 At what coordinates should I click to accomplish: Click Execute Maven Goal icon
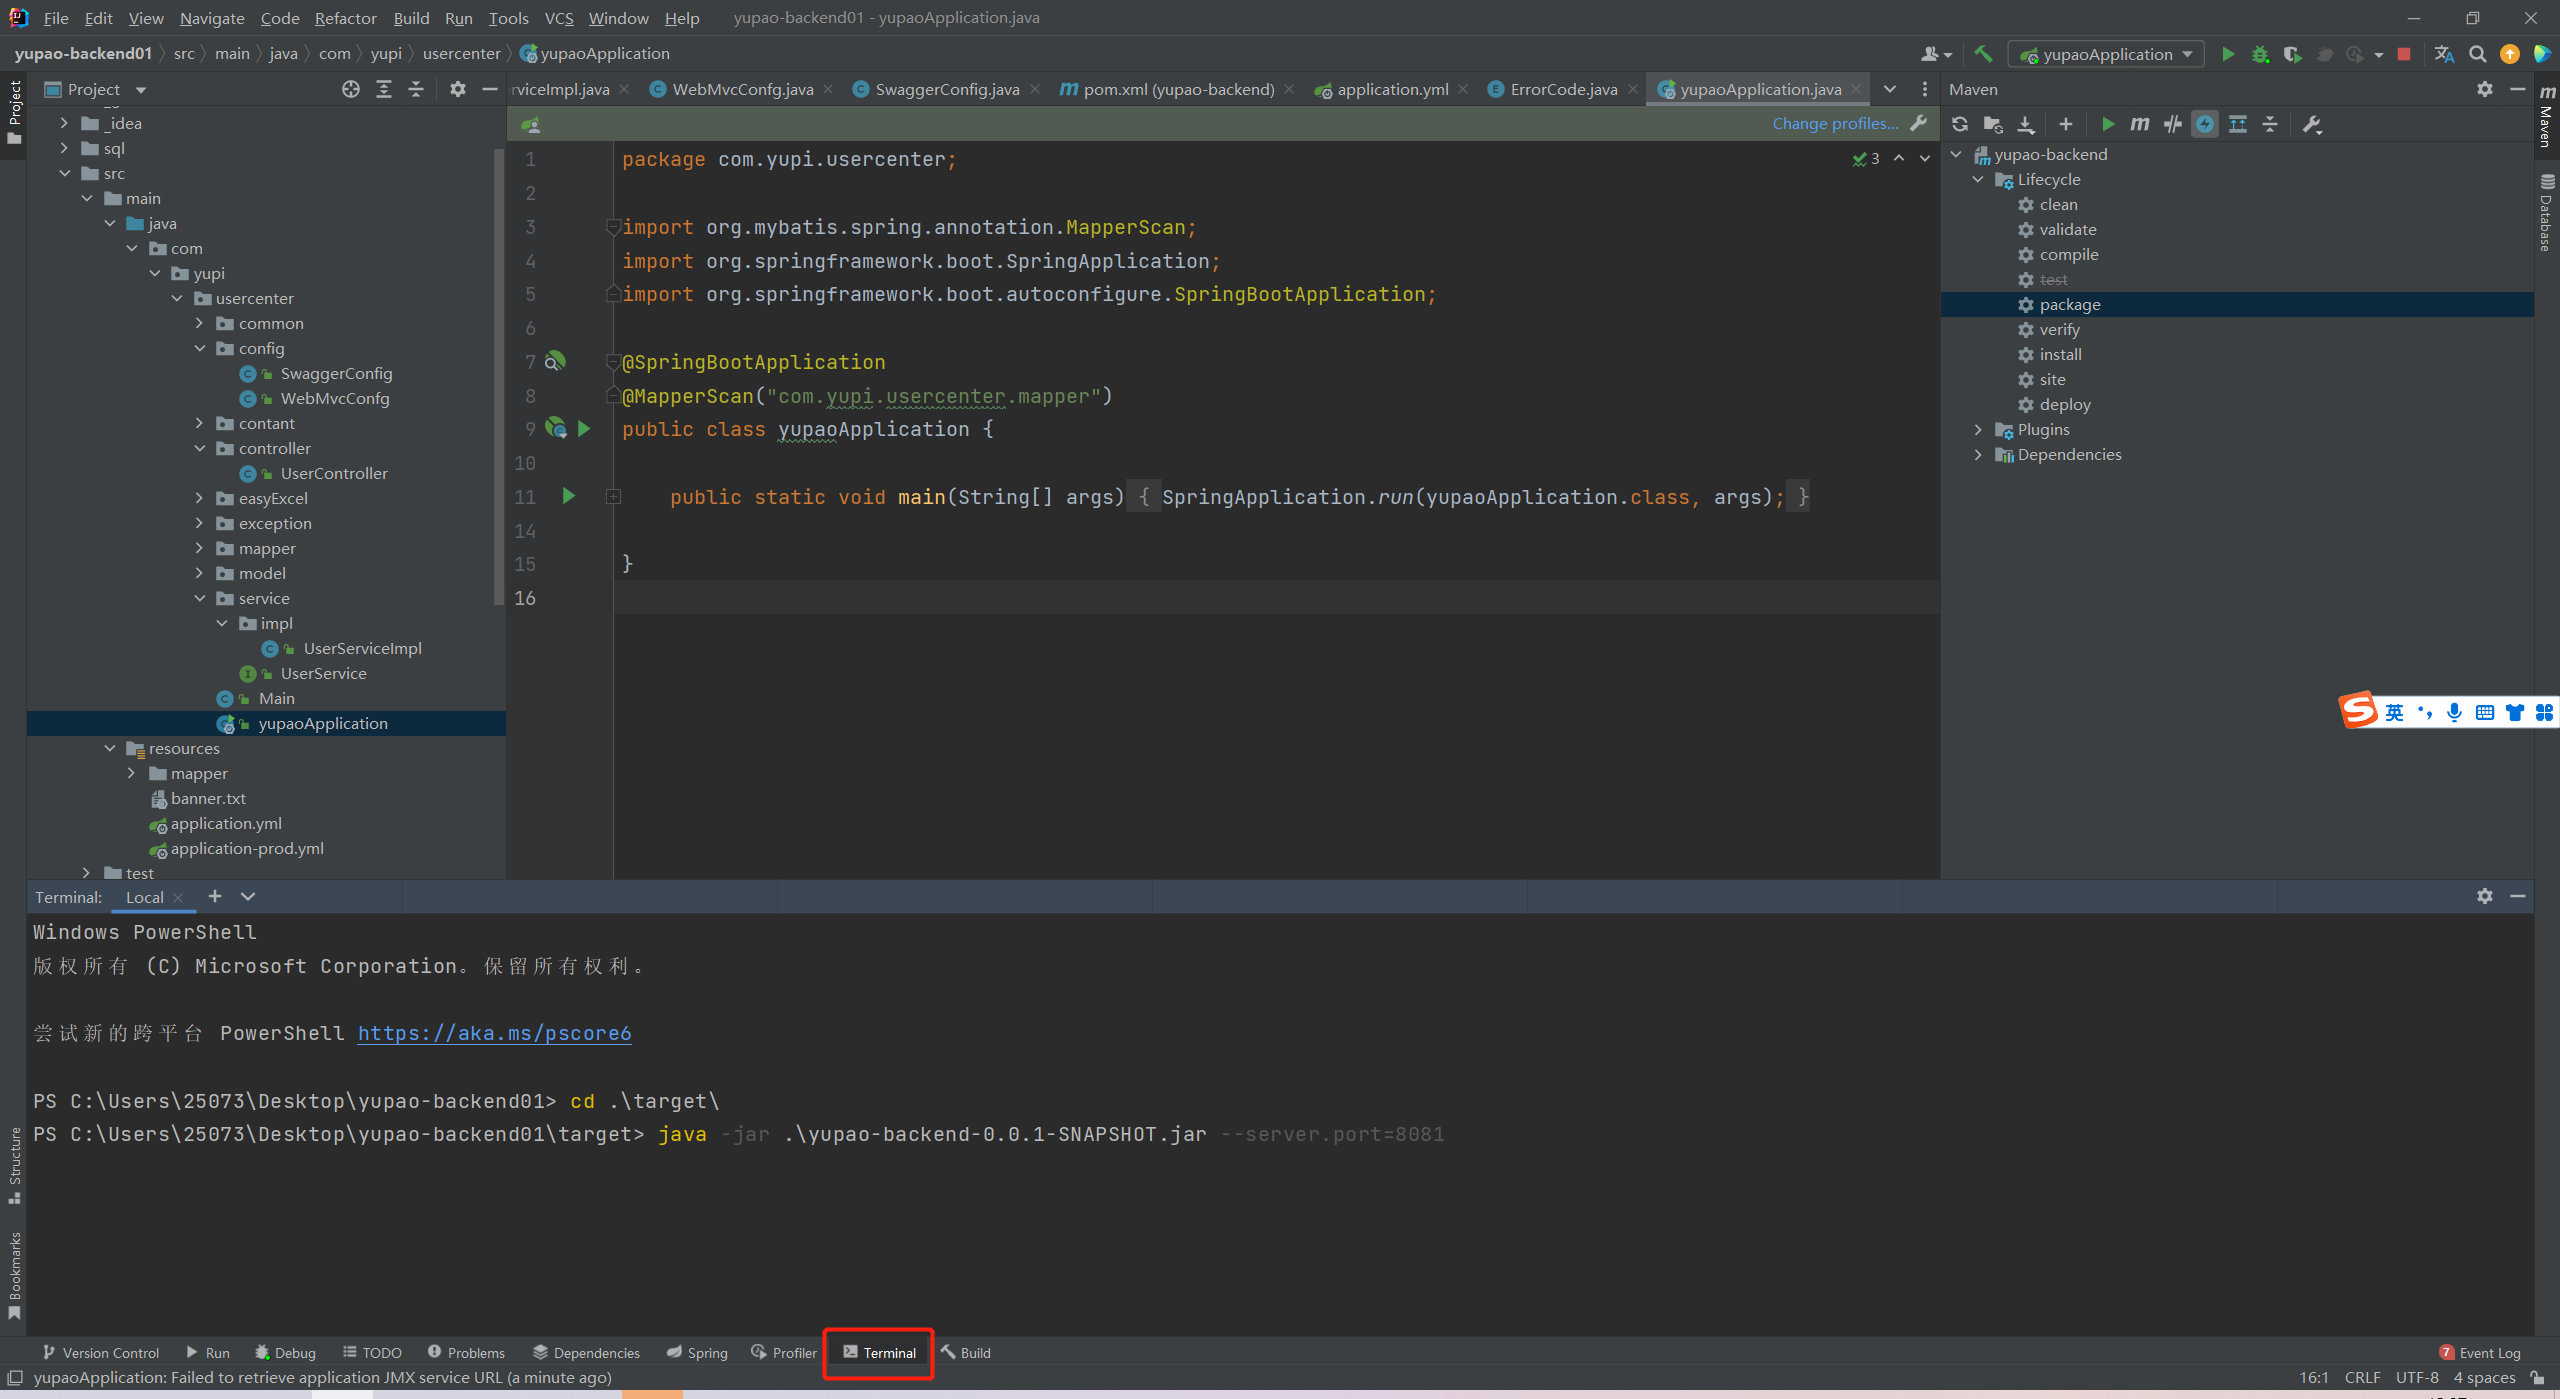(x=2139, y=124)
